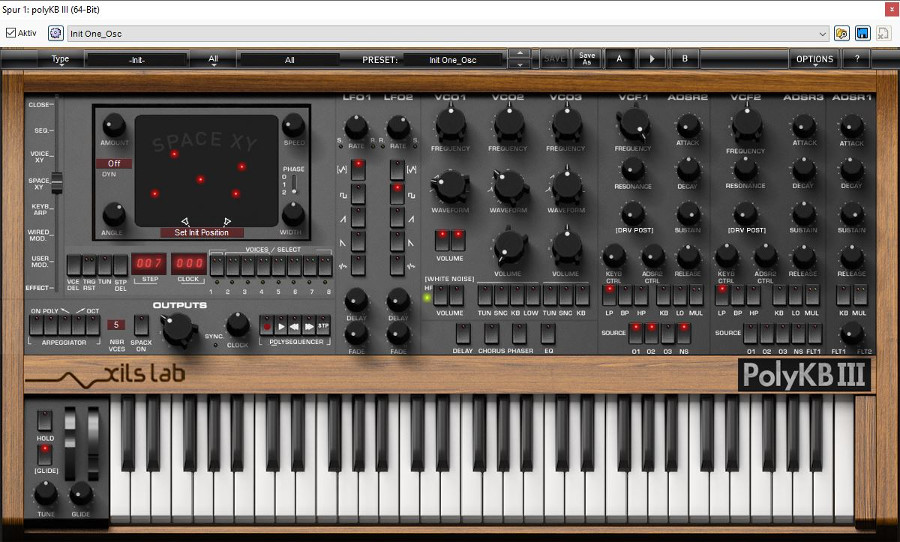The height and width of the screenshot is (542, 900).
Task: Select the SEQ panel entry
Action: [42, 130]
